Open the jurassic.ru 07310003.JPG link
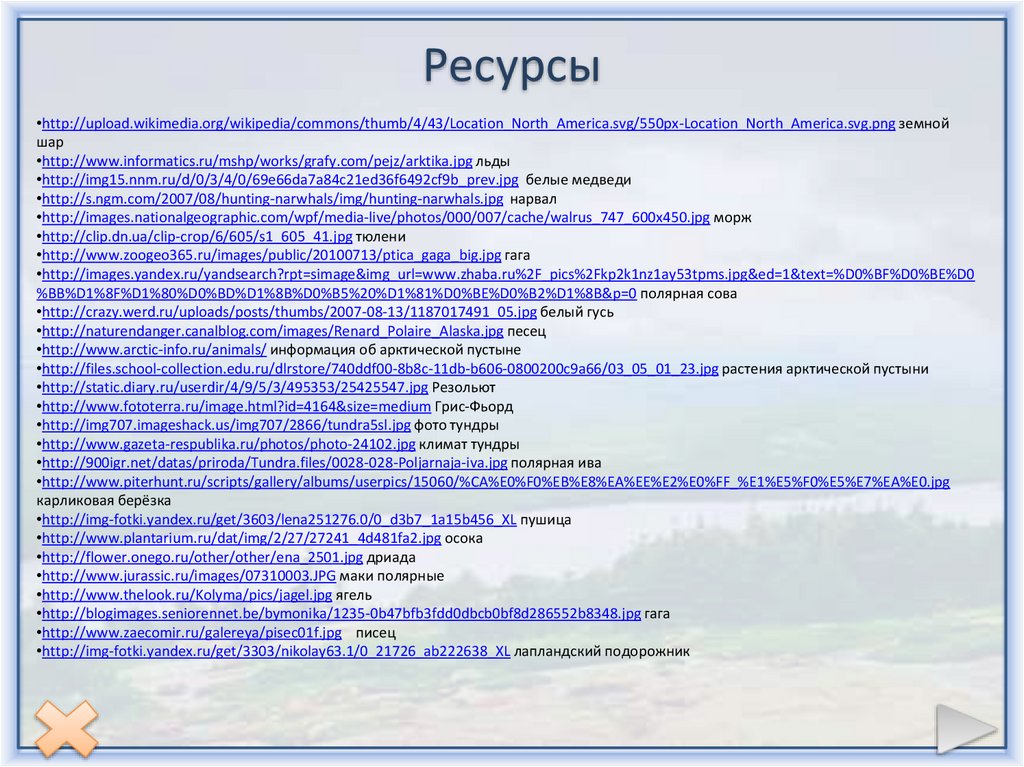This screenshot has width=1024, height=767. point(189,576)
